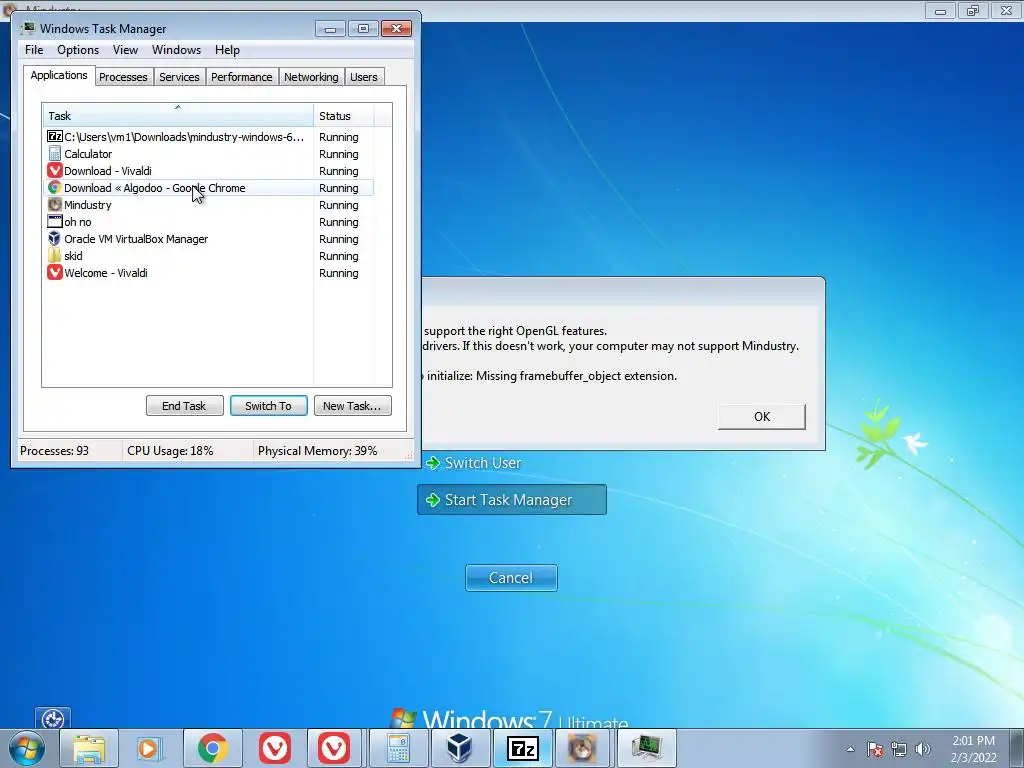Select the 7z mindustry-windows task icon
Image resolution: width=1024 pixels, height=768 pixels.
[55, 136]
